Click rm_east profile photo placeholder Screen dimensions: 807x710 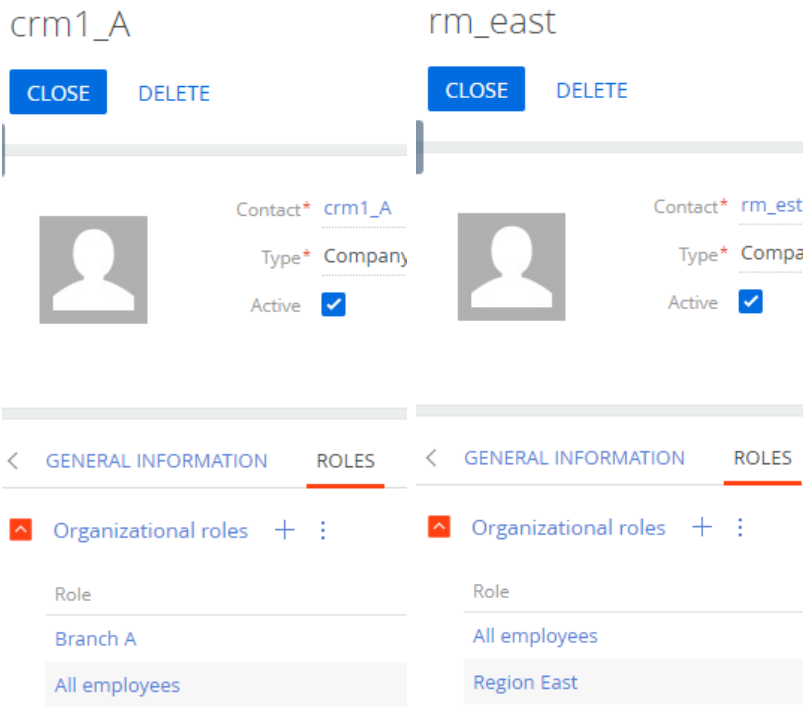511,267
